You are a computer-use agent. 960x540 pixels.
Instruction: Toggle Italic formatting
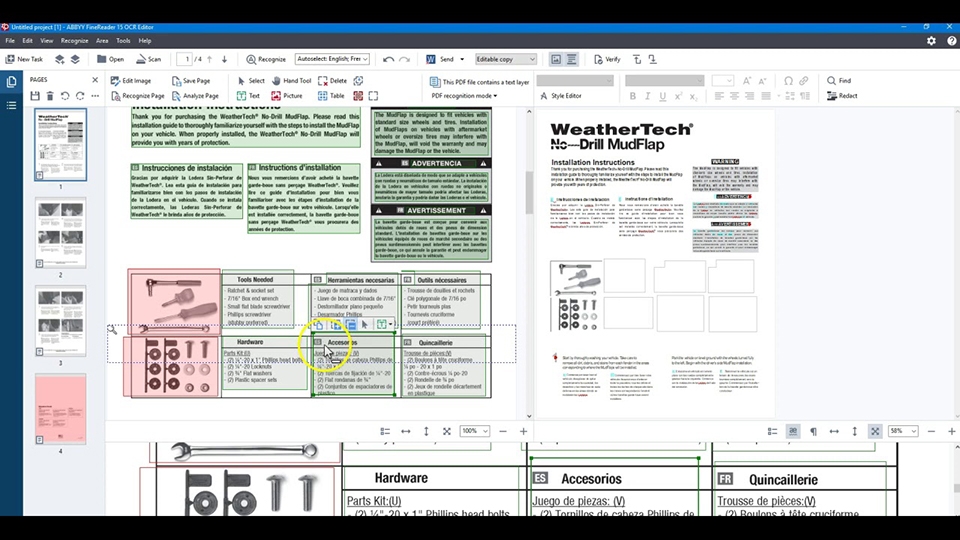coord(647,96)
